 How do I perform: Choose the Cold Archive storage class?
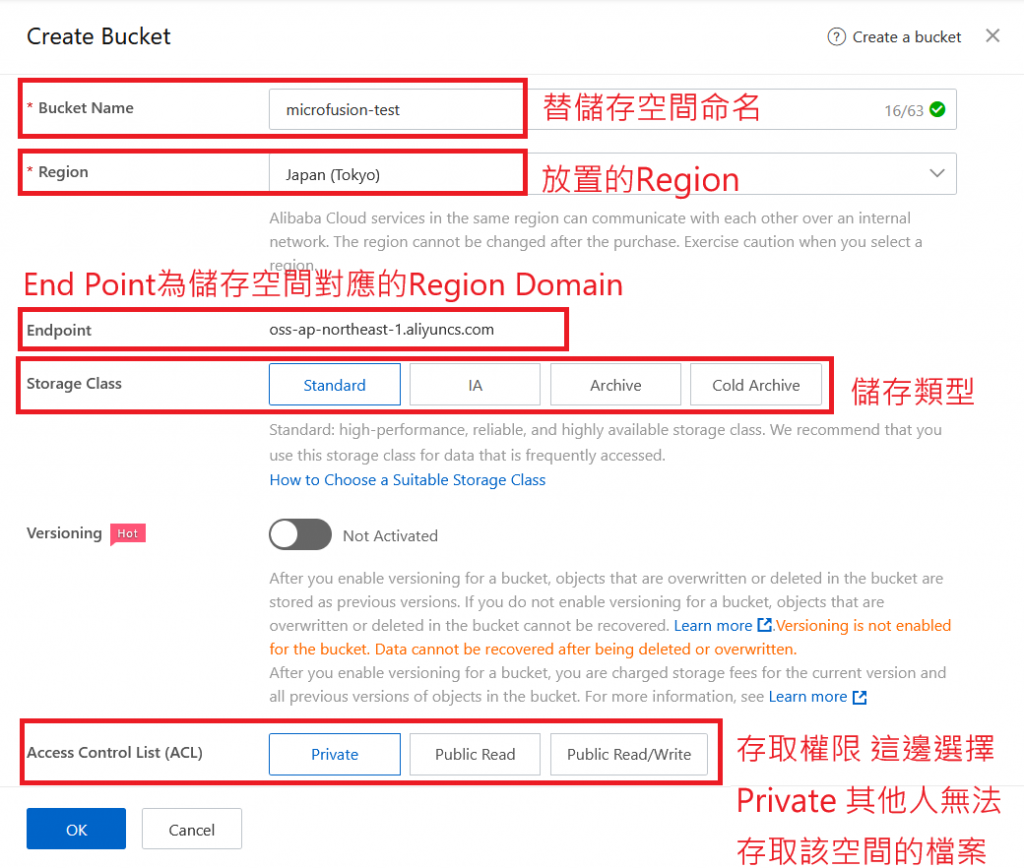756,385
